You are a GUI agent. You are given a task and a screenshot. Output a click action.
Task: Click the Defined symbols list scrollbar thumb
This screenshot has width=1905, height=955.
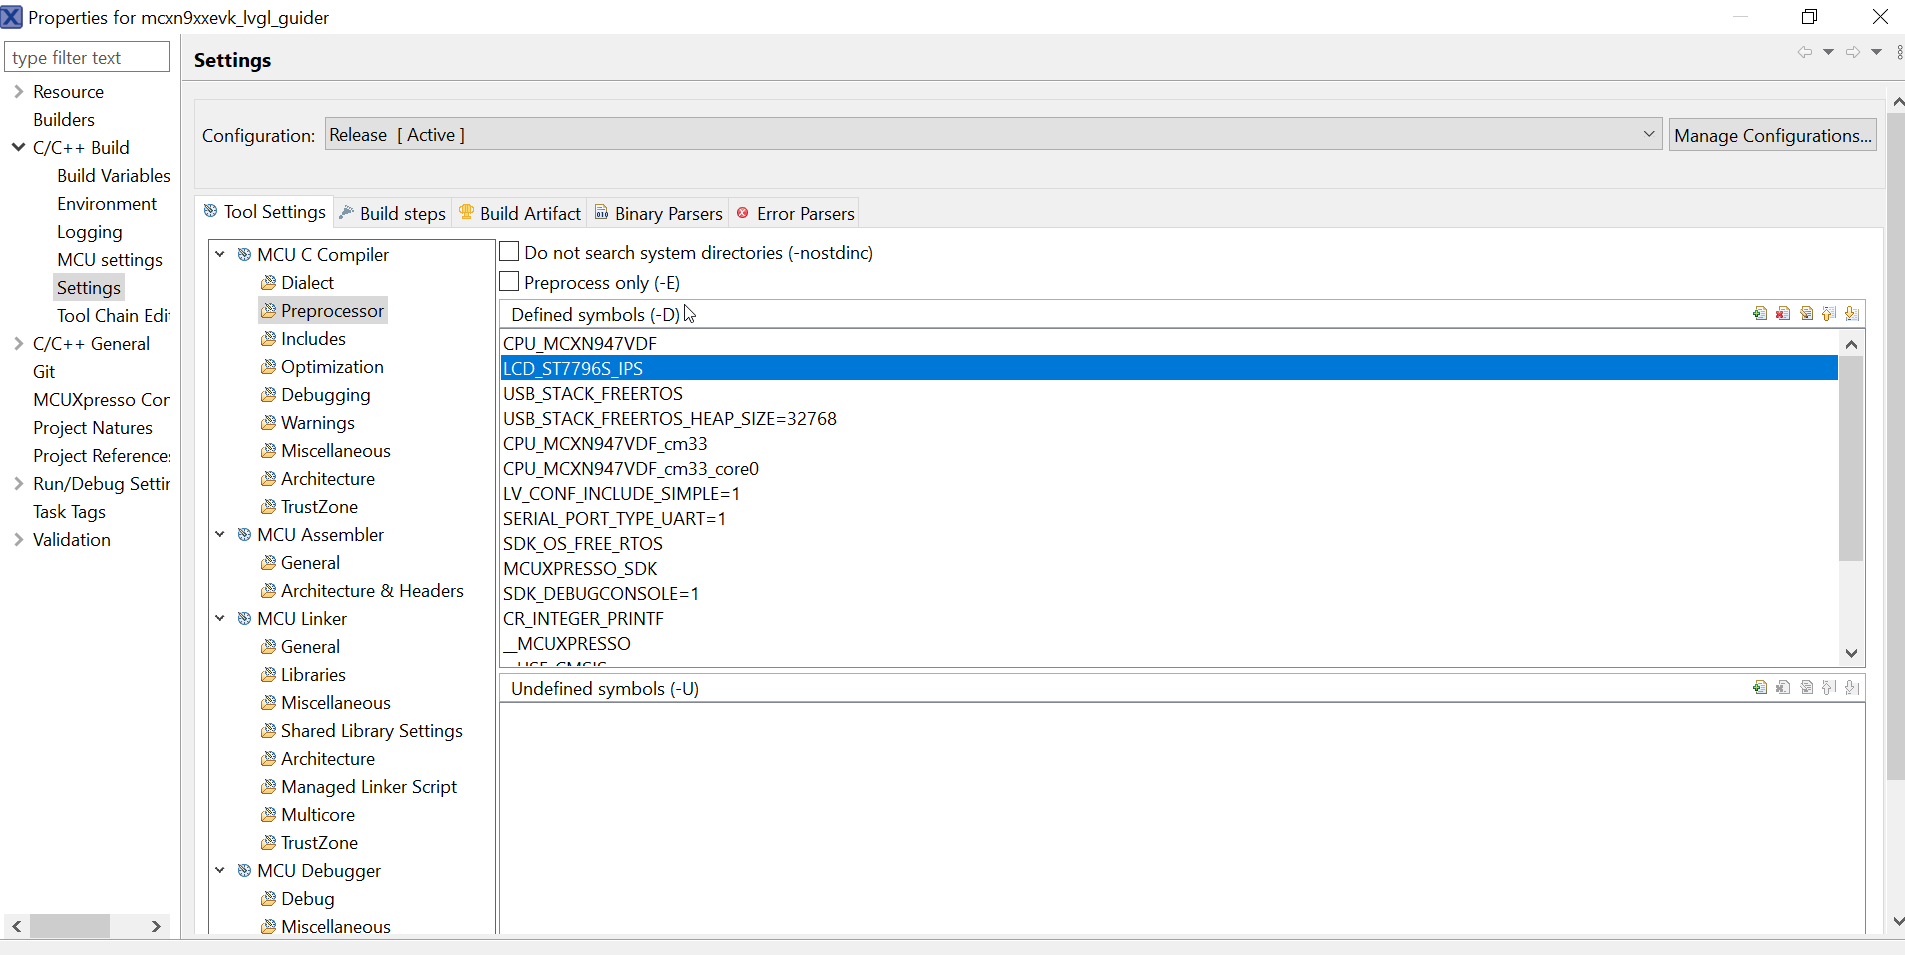click(1851, 460)
